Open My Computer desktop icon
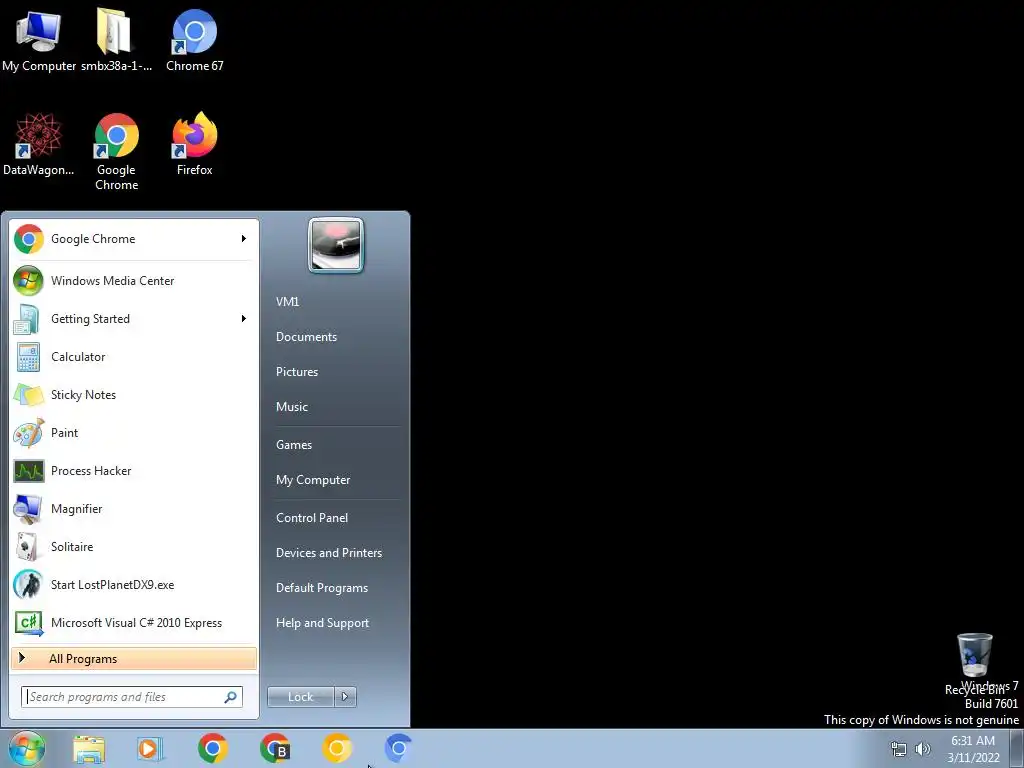The height and width of the screenshot is (768, 1024). coord(39,40)
